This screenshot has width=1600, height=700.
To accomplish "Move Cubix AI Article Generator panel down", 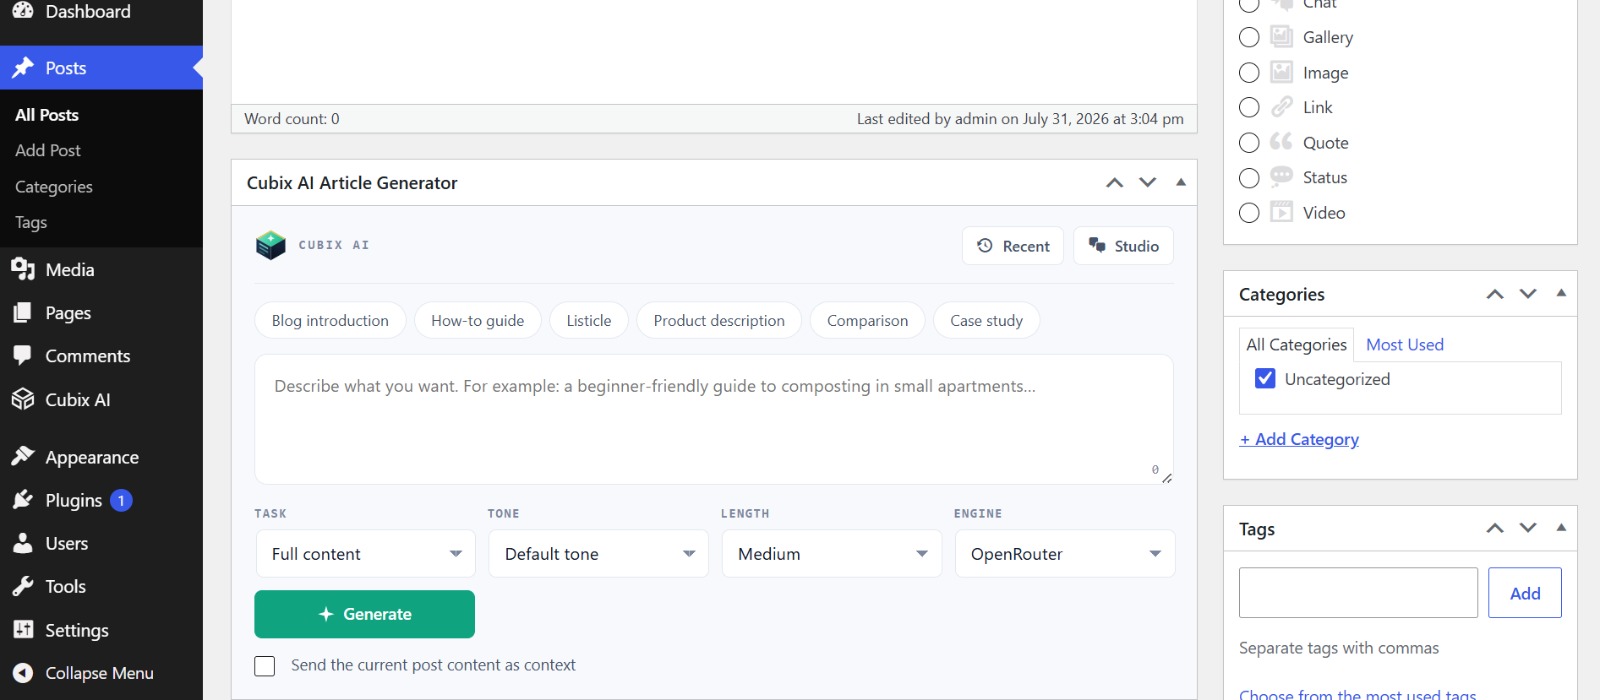I will coord(1148,182).
